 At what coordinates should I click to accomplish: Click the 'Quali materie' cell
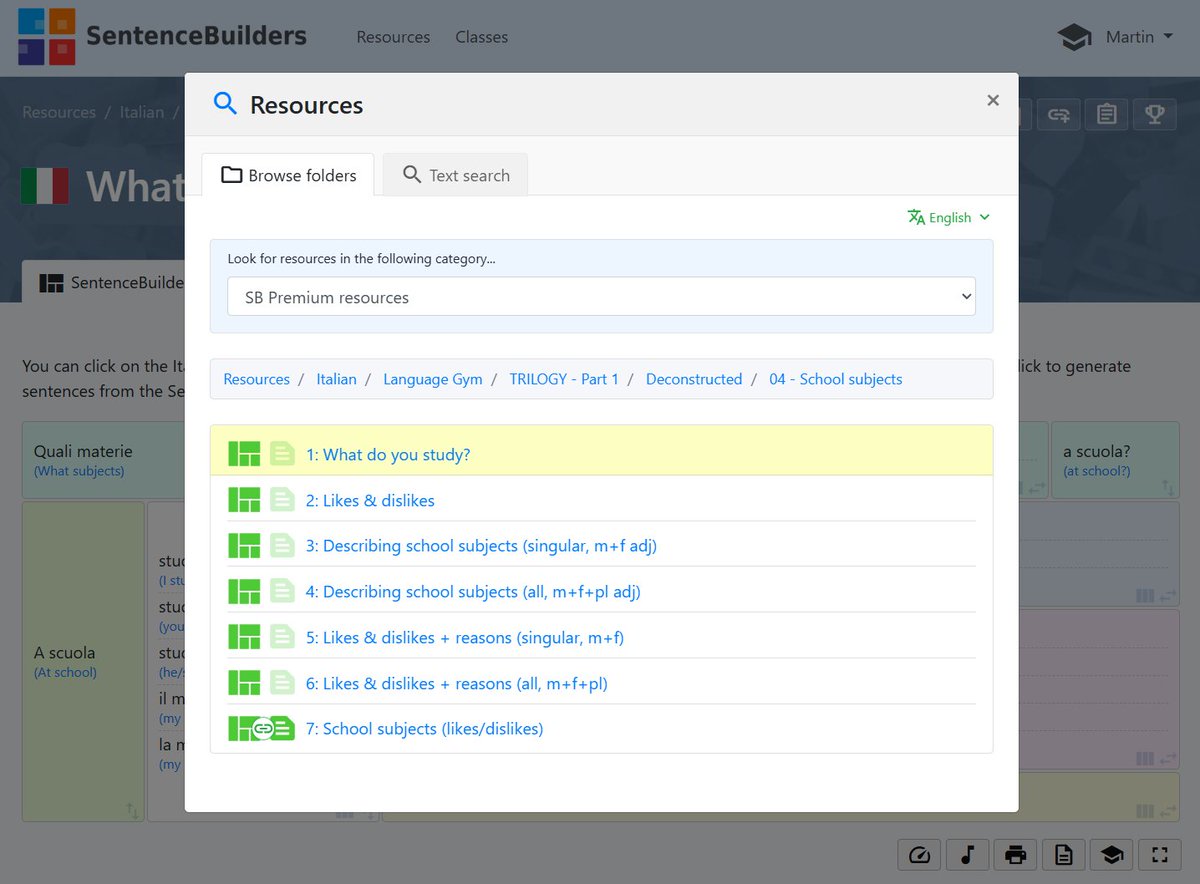(103, 460)
